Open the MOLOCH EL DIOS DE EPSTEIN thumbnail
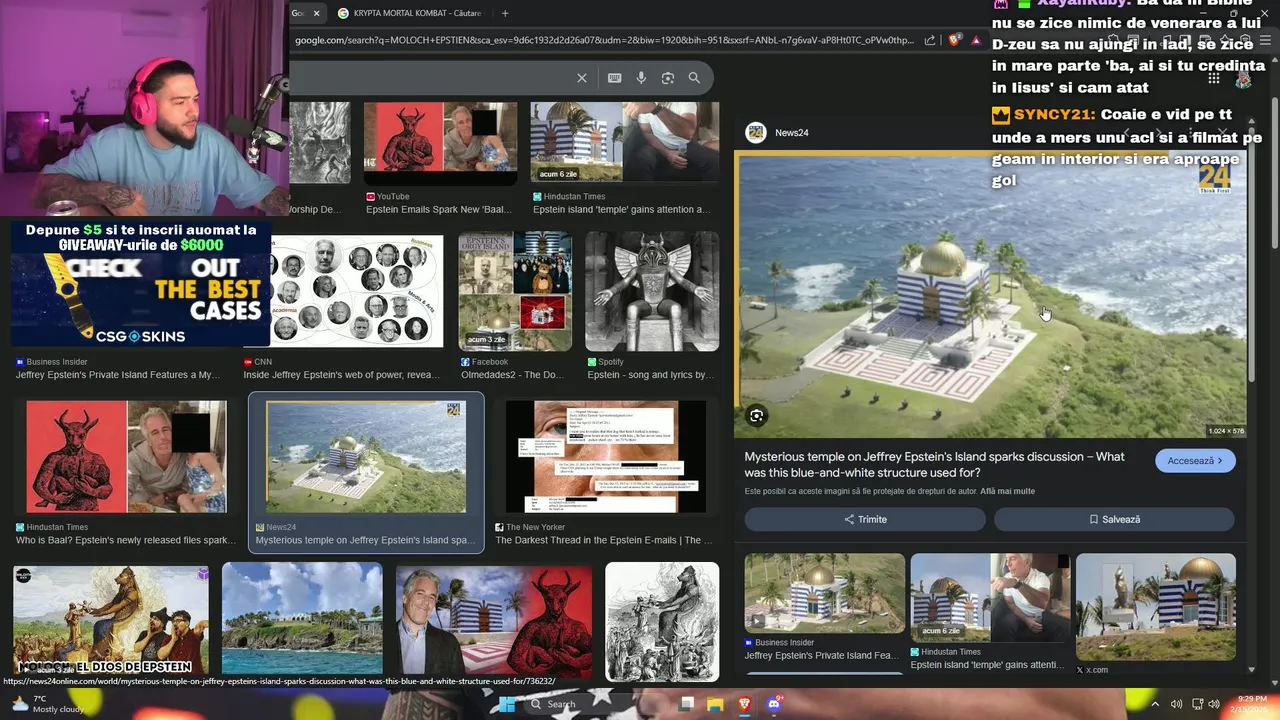This screenshot has height=720, width=1280. pos(111,620)
